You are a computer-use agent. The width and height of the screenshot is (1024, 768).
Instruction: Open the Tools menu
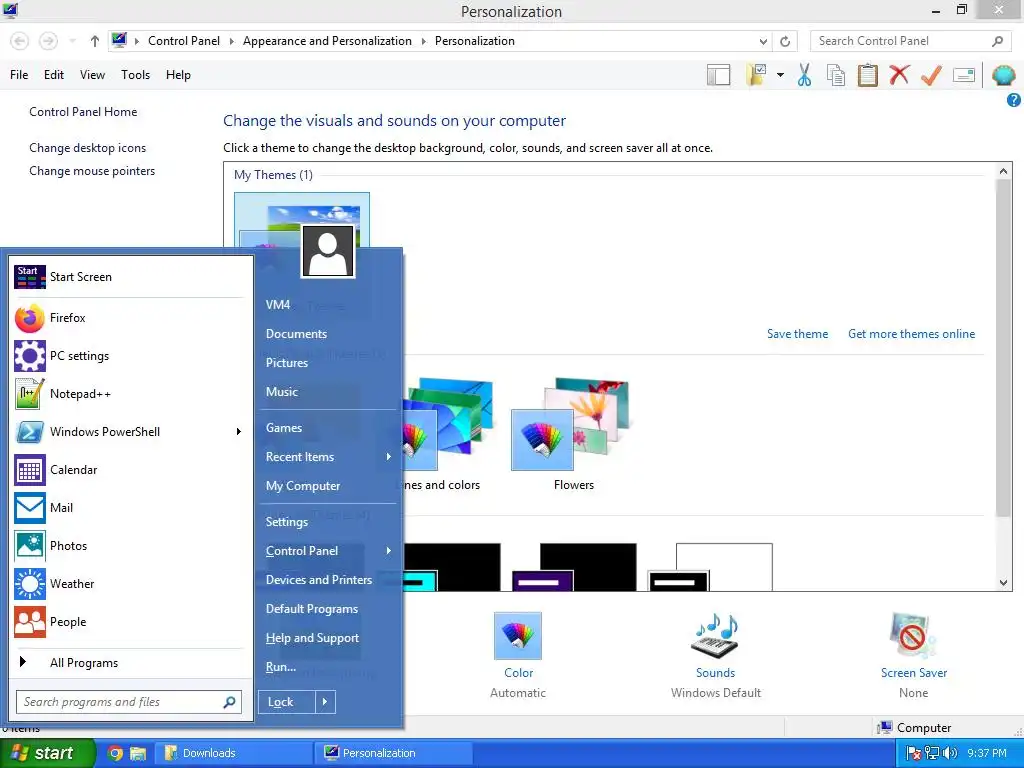pos(135,75)
